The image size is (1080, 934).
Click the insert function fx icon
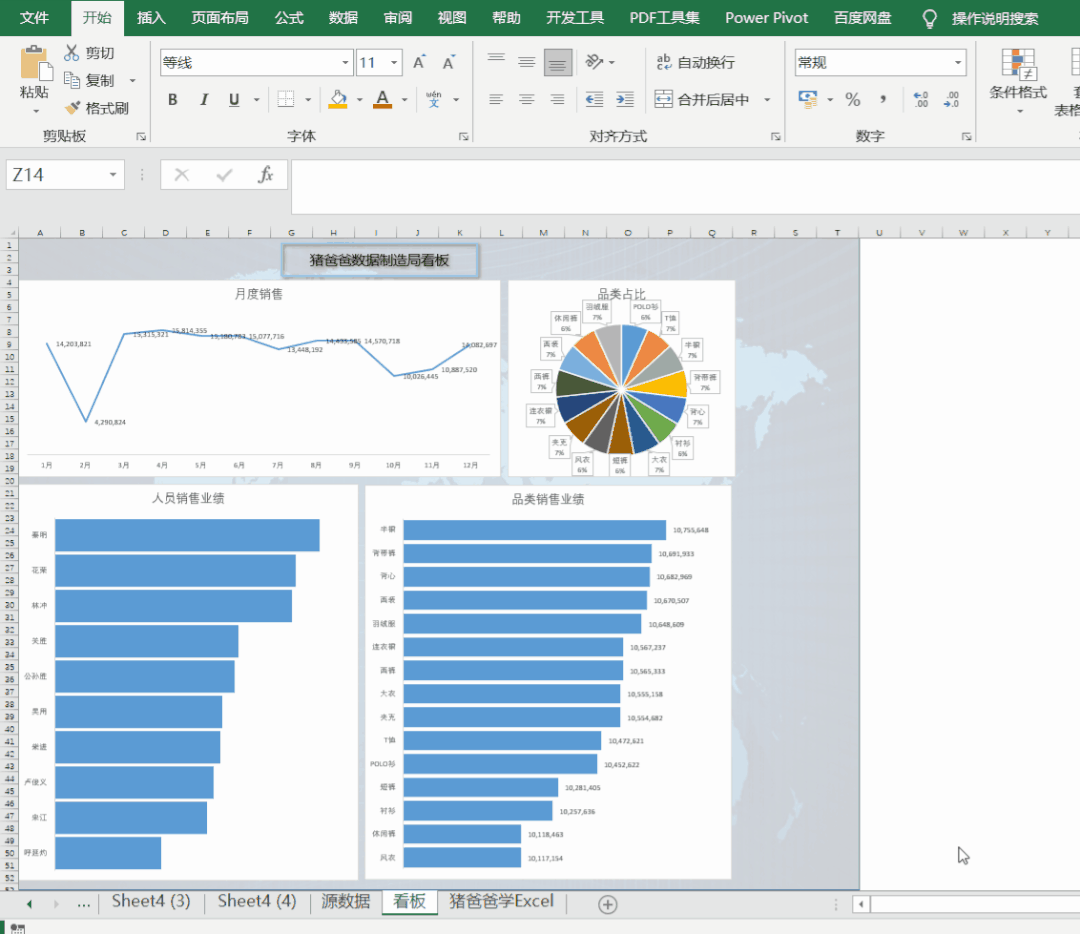265,175
